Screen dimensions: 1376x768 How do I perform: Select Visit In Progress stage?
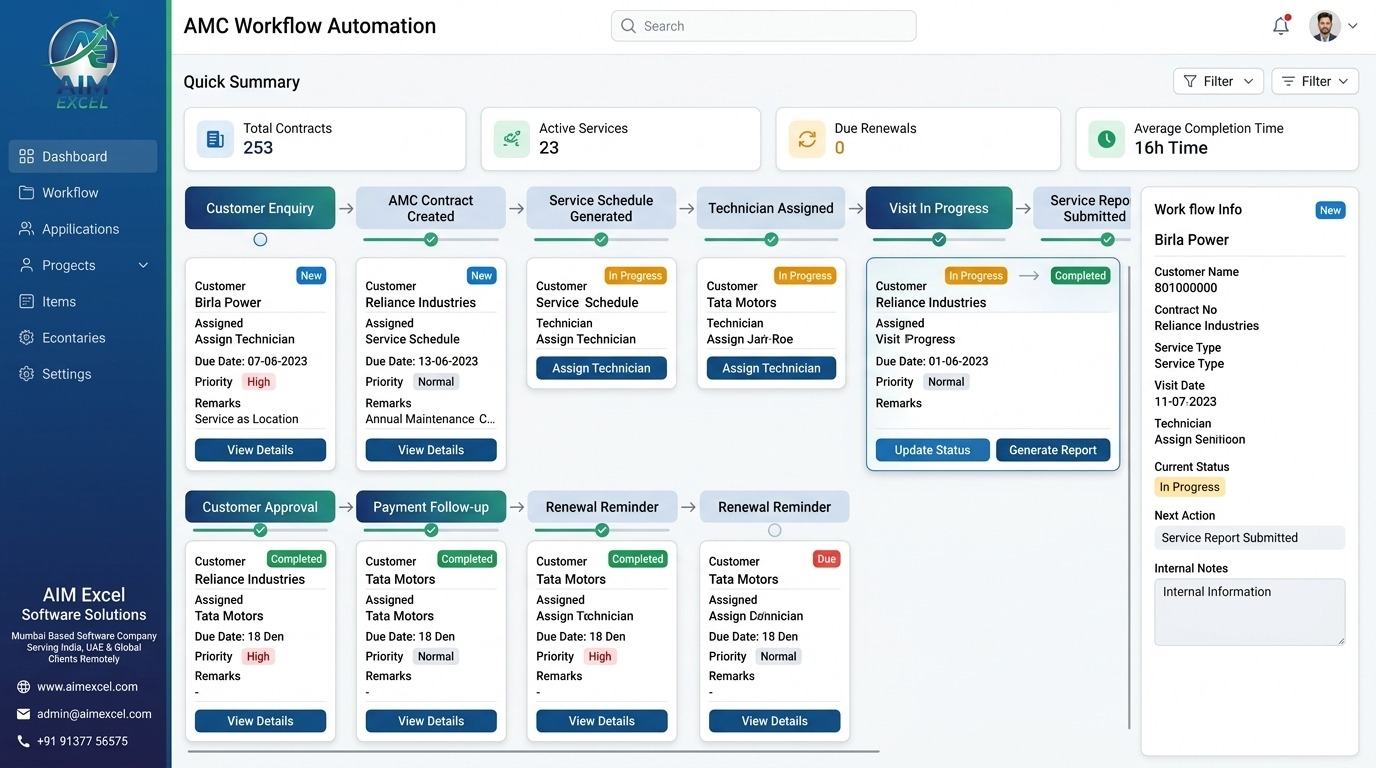939,208
